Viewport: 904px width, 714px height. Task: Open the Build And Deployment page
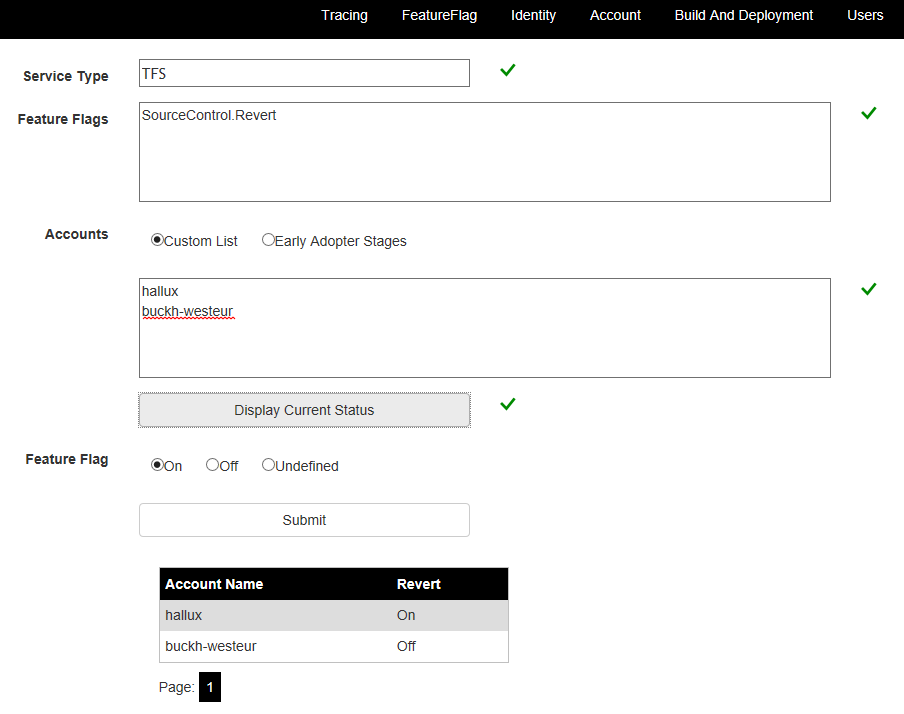click(x=743, y=15)
